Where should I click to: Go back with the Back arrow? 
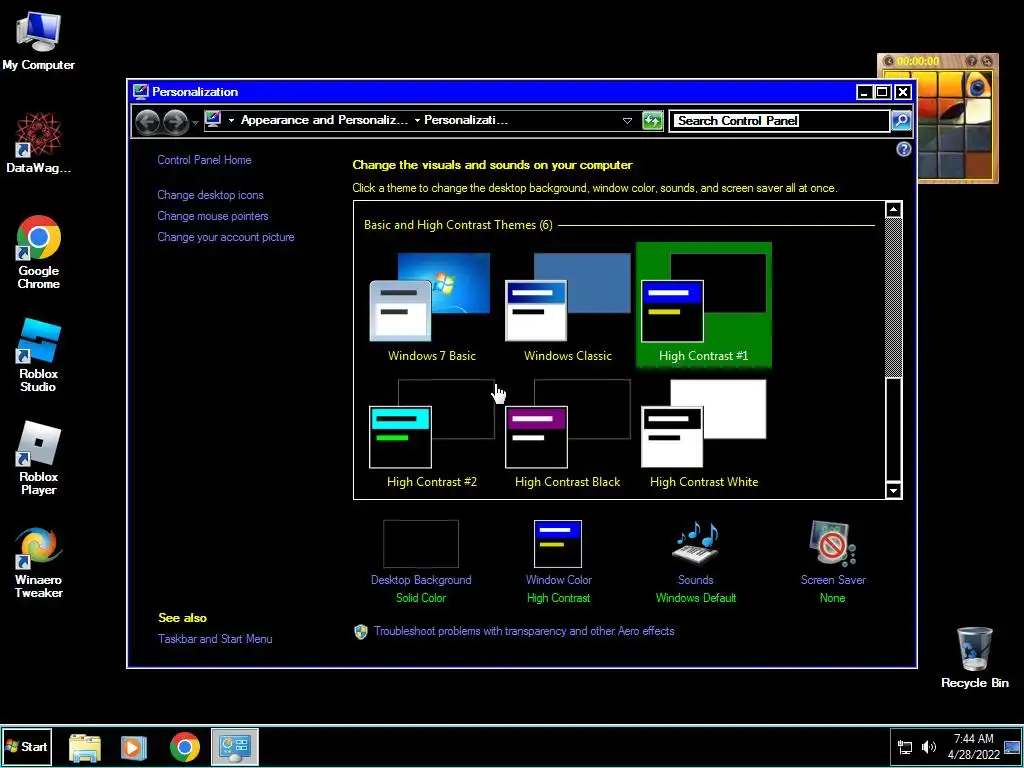[148, 121]
